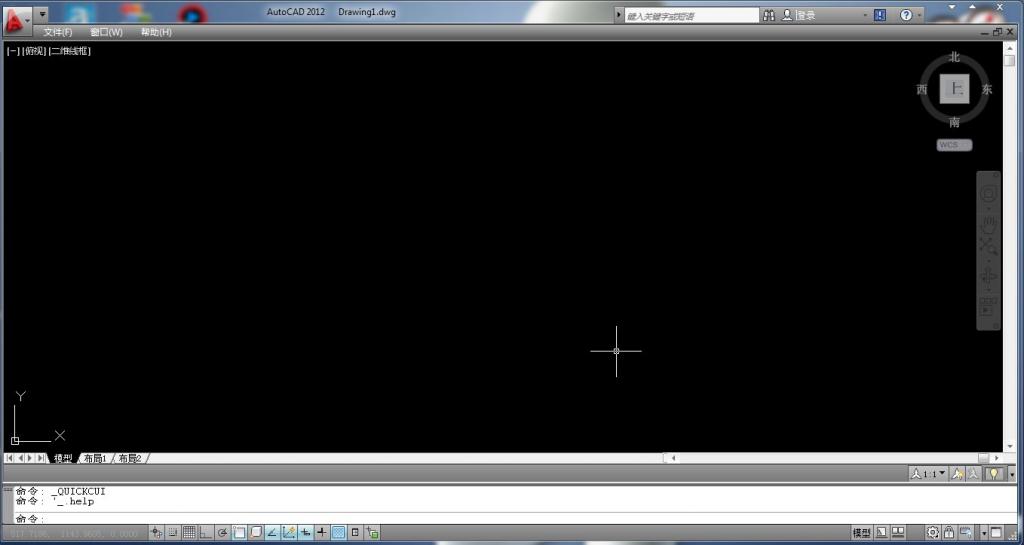The height and width of the screenshot is (545, 1024).
Task: Click the 登录 sign-in button
Action: (799, 15)
